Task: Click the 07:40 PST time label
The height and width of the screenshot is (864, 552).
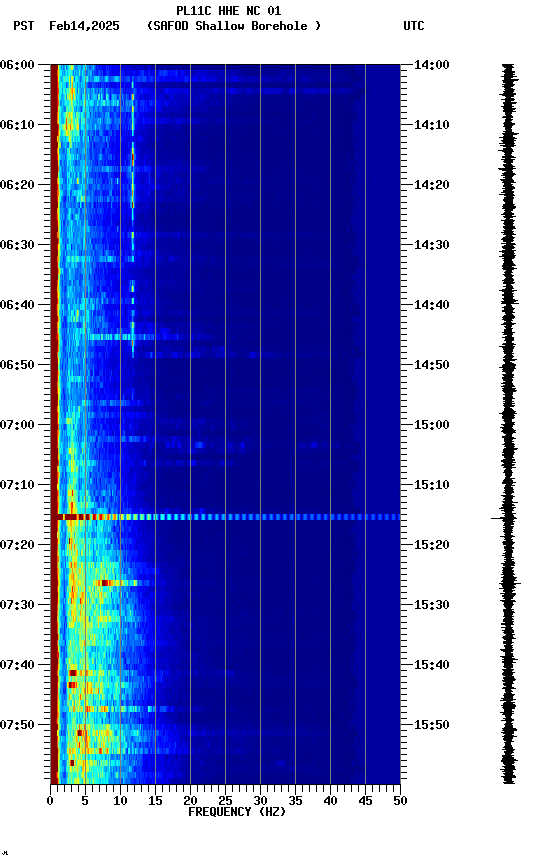Action: coord(17,666)
